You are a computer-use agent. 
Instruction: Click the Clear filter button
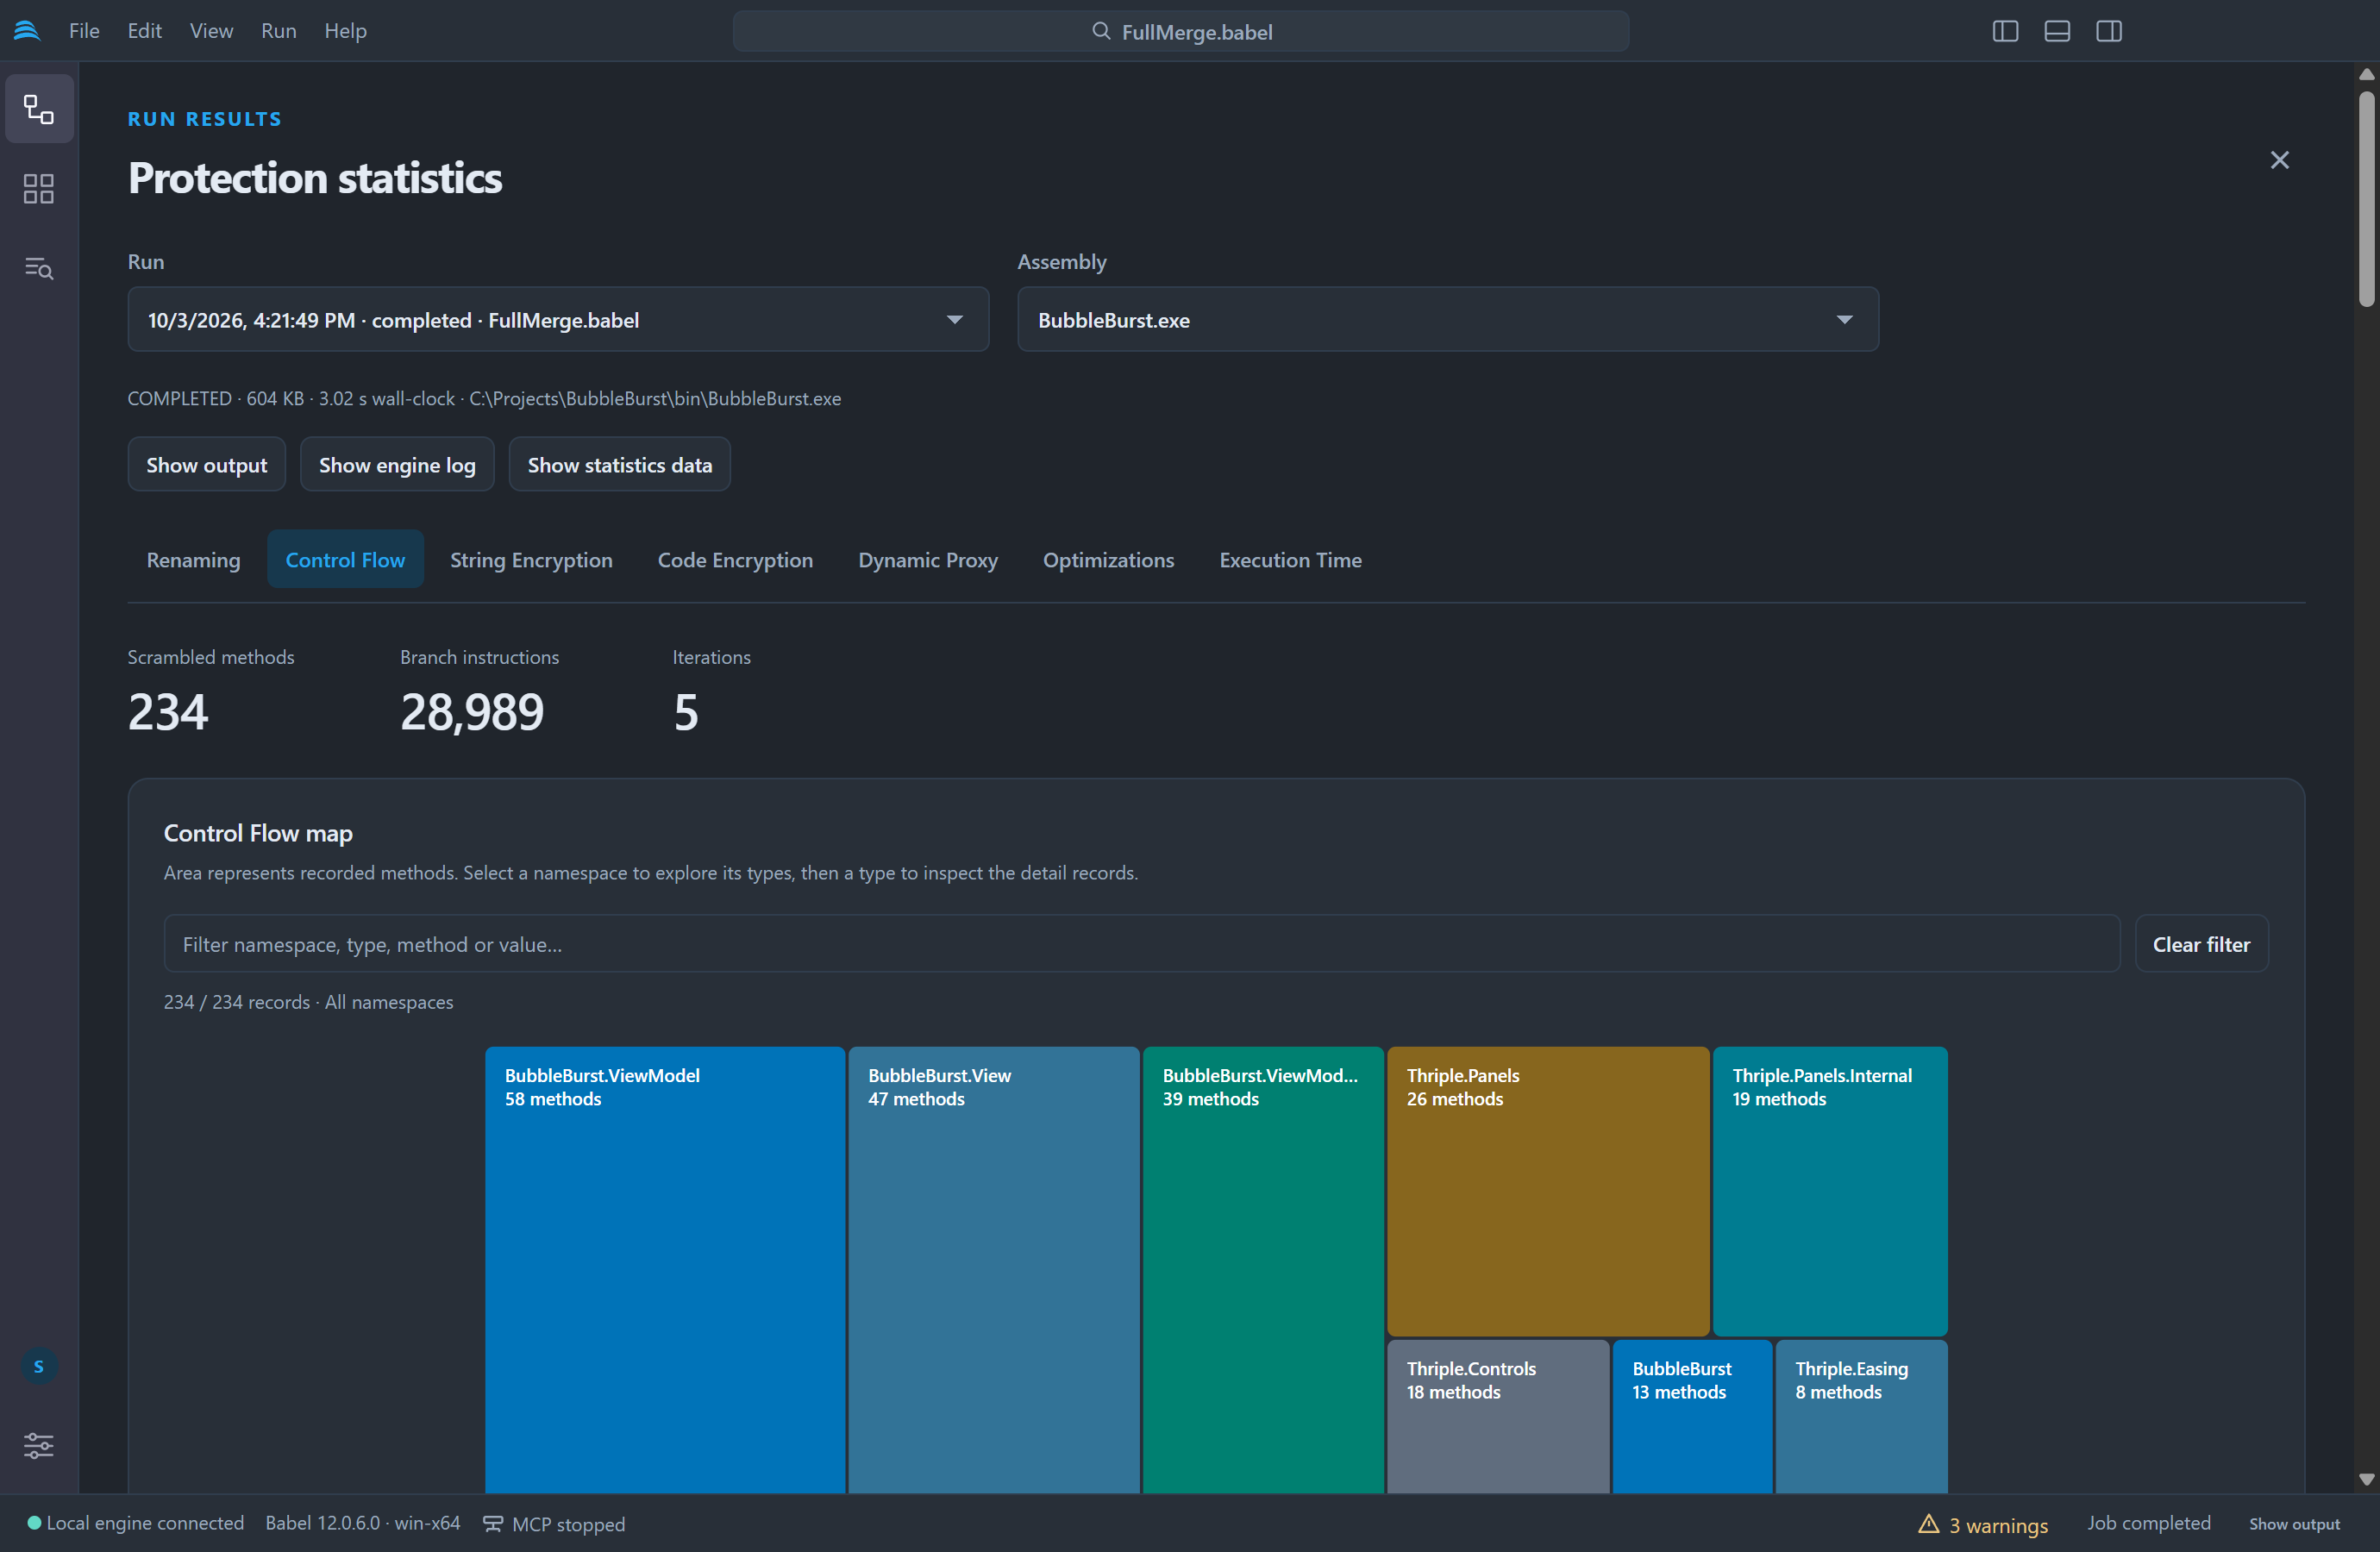click(x=2201, y=944)
